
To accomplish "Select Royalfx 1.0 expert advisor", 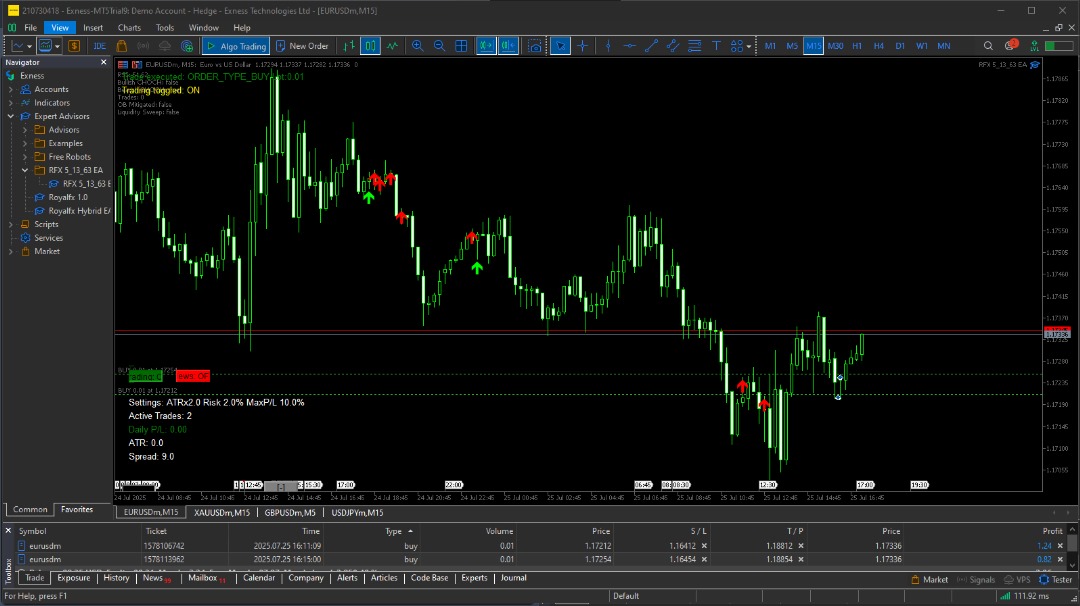I will [x=68, y=197].
